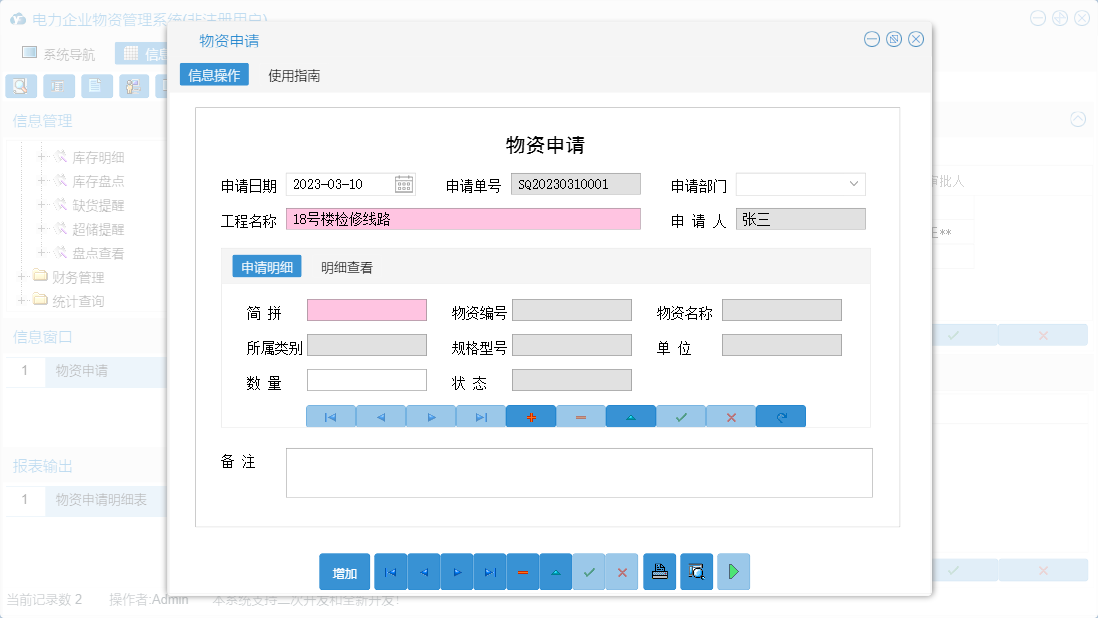Click the 工程名称 field showing 18号楼检修线路

(463, 218)
